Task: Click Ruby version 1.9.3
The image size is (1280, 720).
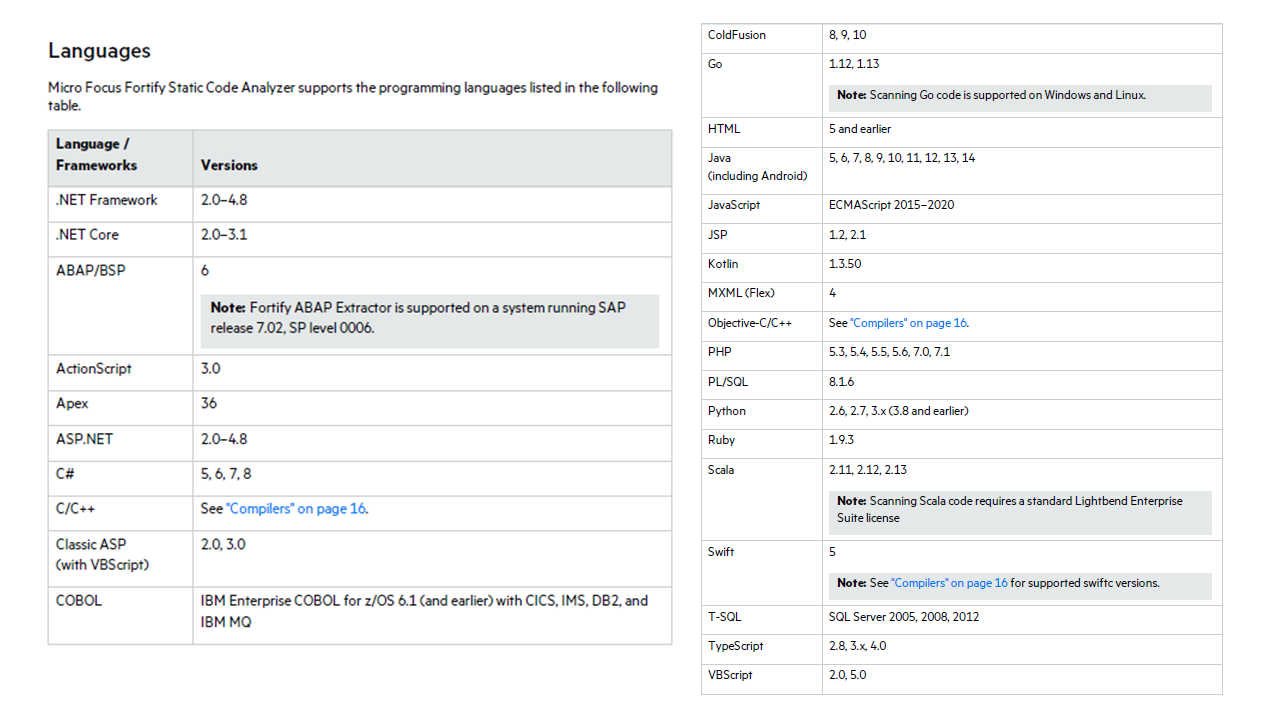Action: (x=842, y=440)
